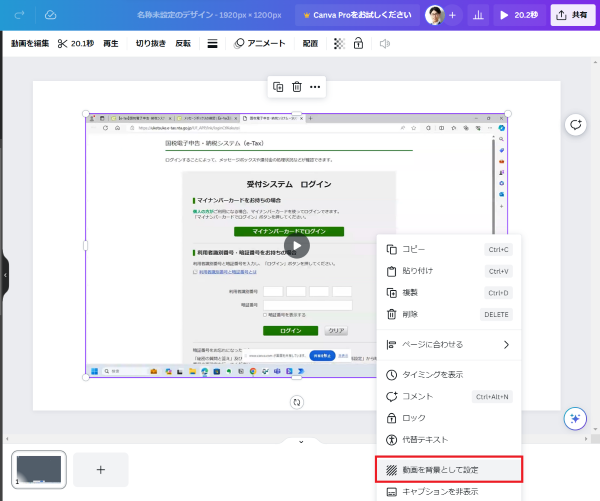Open the line weight border style icon
Image resolution: width=600 pixels, height=501 pixels.
pos(212,44)
